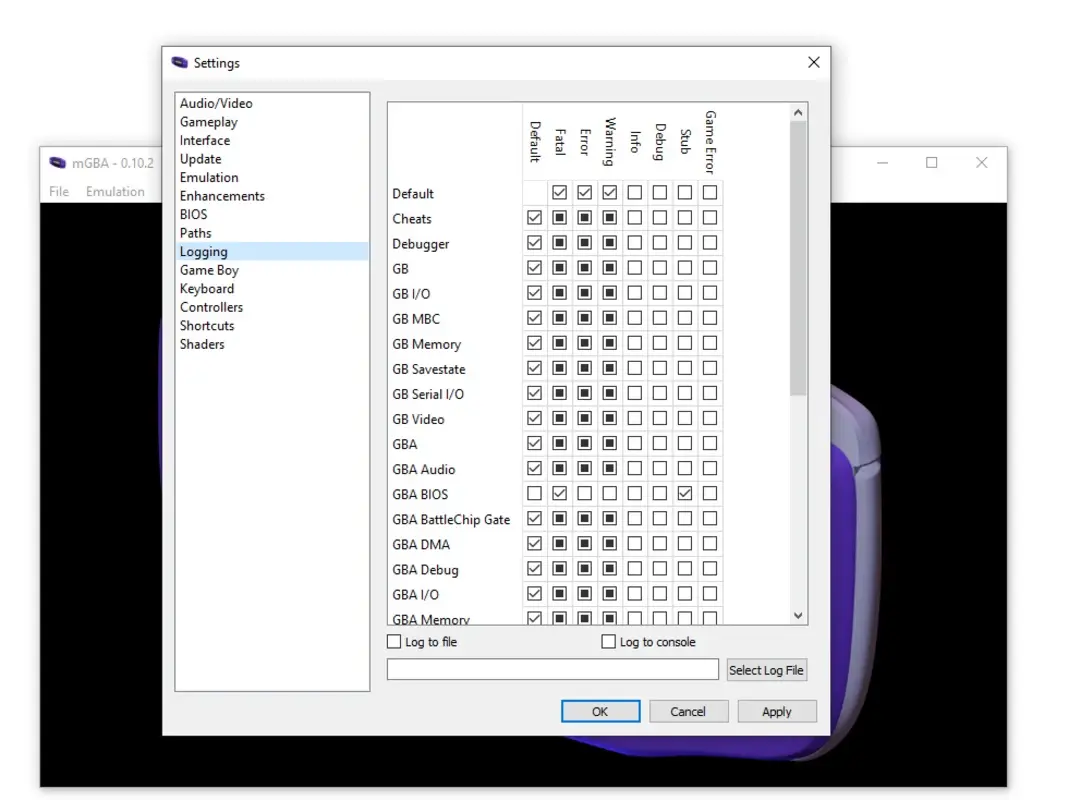
Task: Enable Info logging for the Default category
Action: tap(634, 192)
